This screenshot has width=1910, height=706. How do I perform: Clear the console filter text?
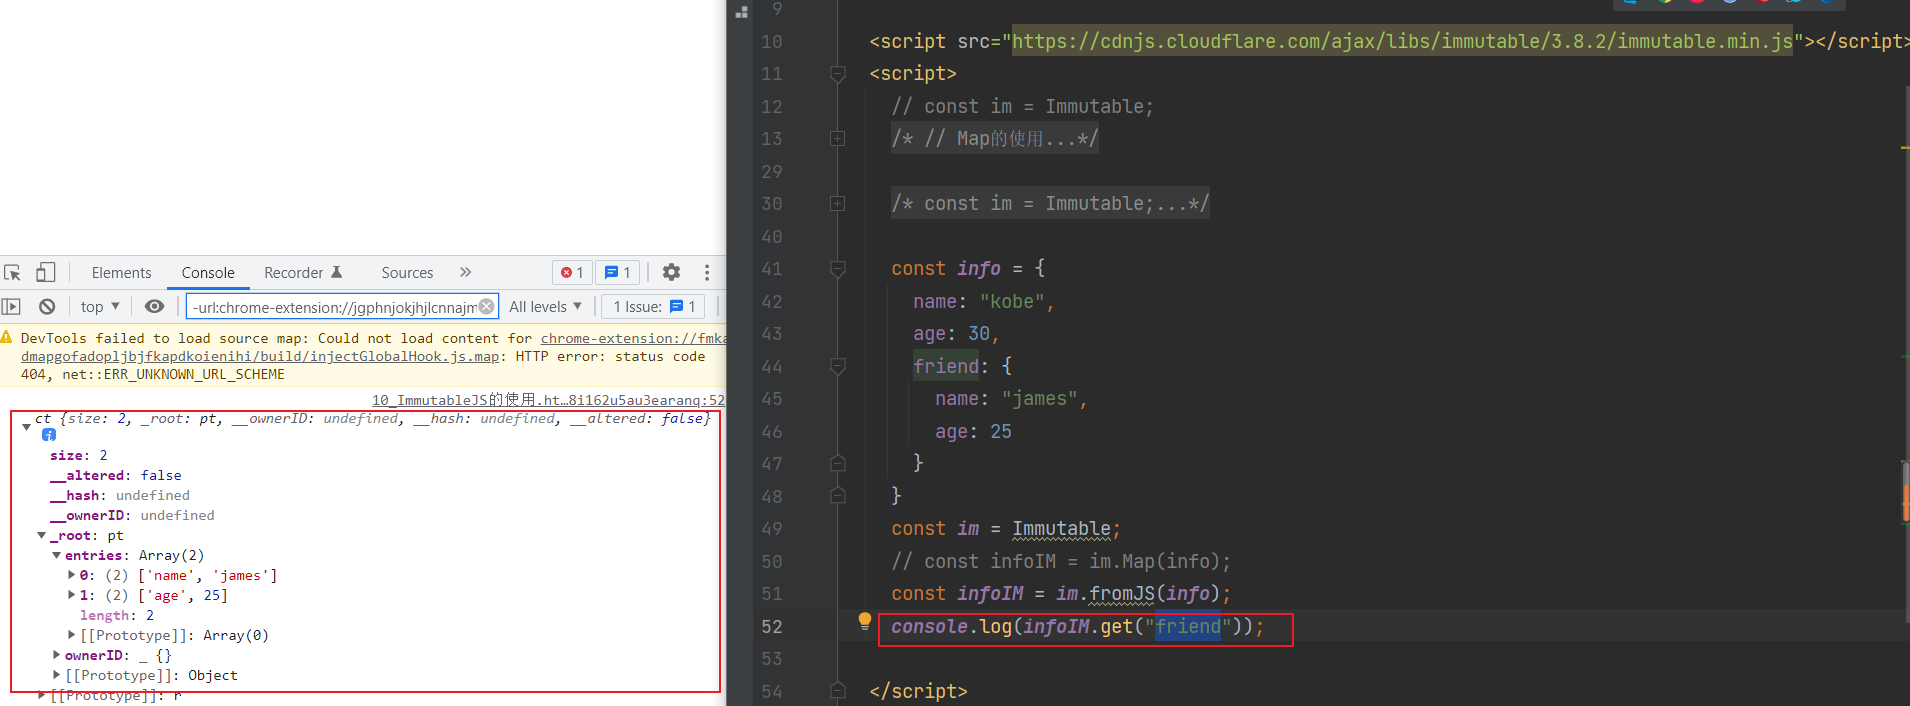point(487,306)
